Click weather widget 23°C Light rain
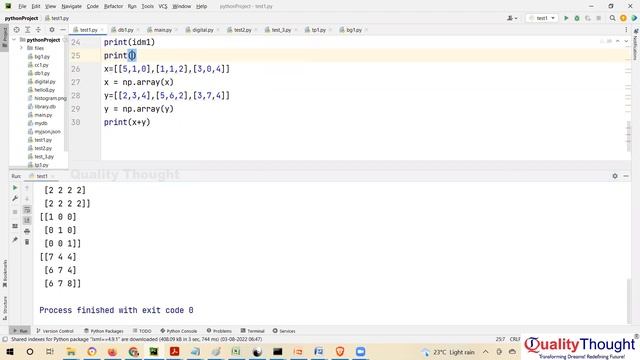Image resolution: width=640 pixels, height=360 pixels. point(448,352)
